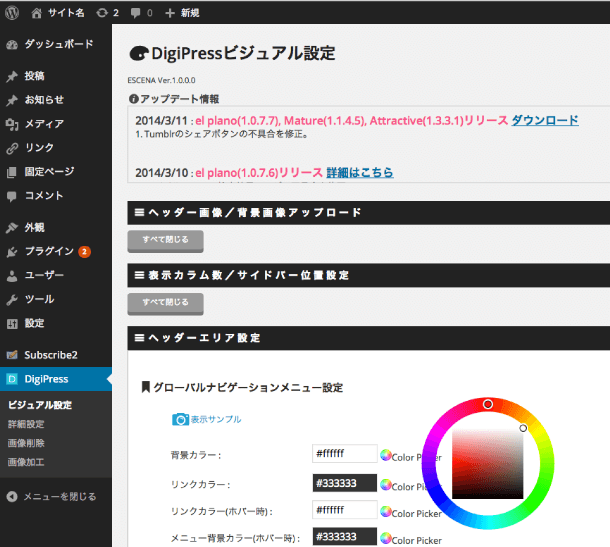This screenshot has width=610, height=547.
Task: Collapse the ヘッダーエリア設定 section header
Action: pyautogui.click(x=368, y=338)
